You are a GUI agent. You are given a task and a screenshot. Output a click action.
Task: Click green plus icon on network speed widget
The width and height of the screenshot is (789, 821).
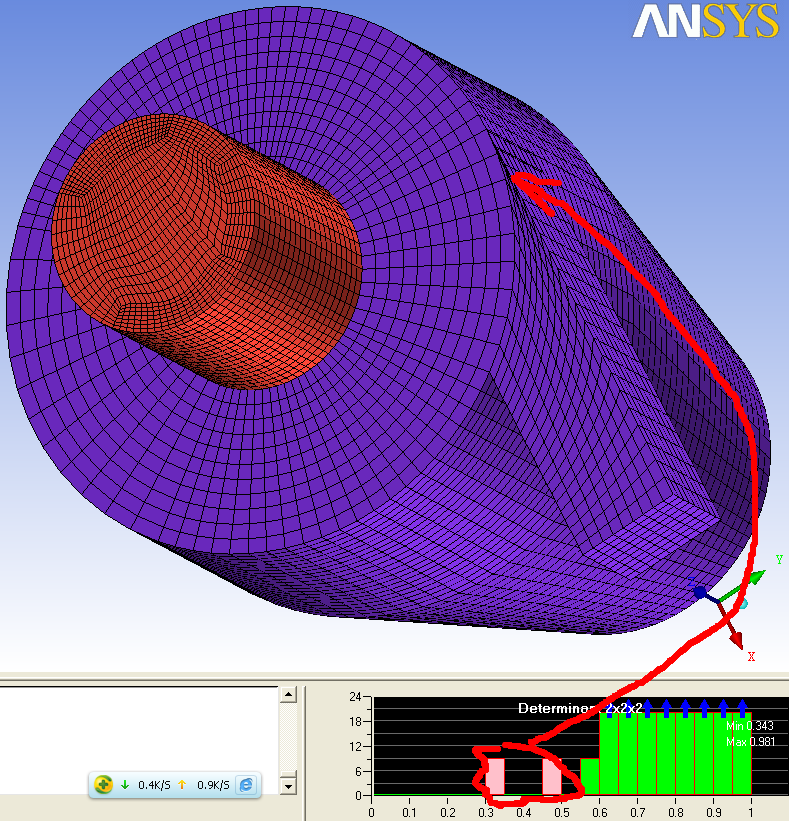[x=103, y=784]
